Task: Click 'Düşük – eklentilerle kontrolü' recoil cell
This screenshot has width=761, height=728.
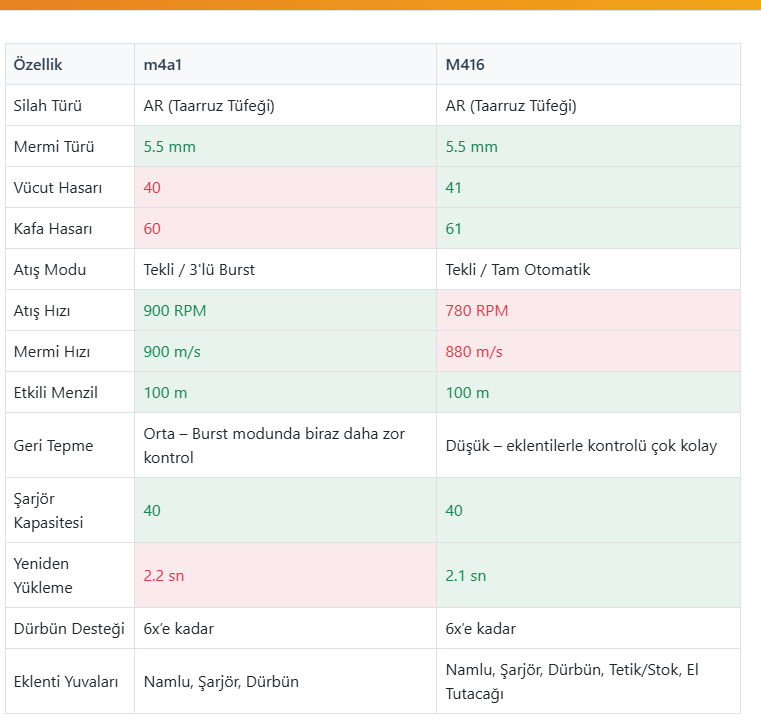Action: 588,446
